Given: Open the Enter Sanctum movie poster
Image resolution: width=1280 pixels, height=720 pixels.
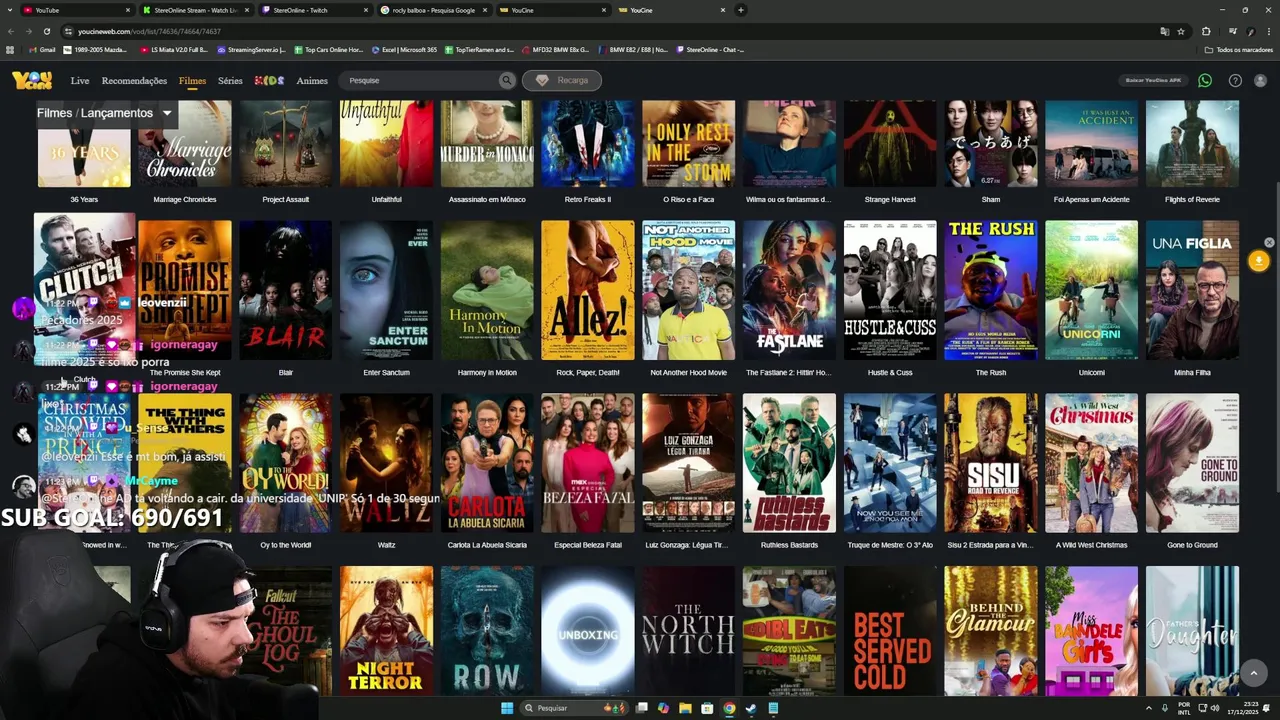Looking at the screenshot, I should tap(386, 290).
